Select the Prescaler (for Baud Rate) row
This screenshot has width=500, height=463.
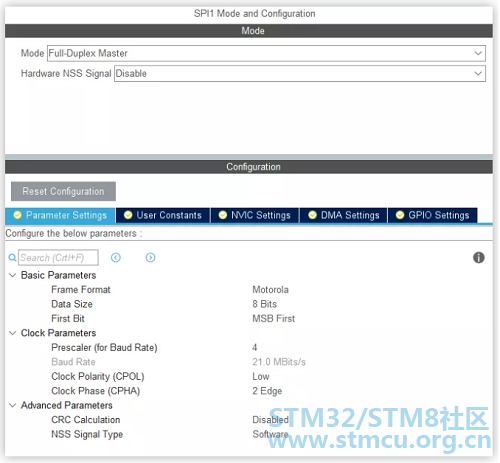(x=248, y=348)
